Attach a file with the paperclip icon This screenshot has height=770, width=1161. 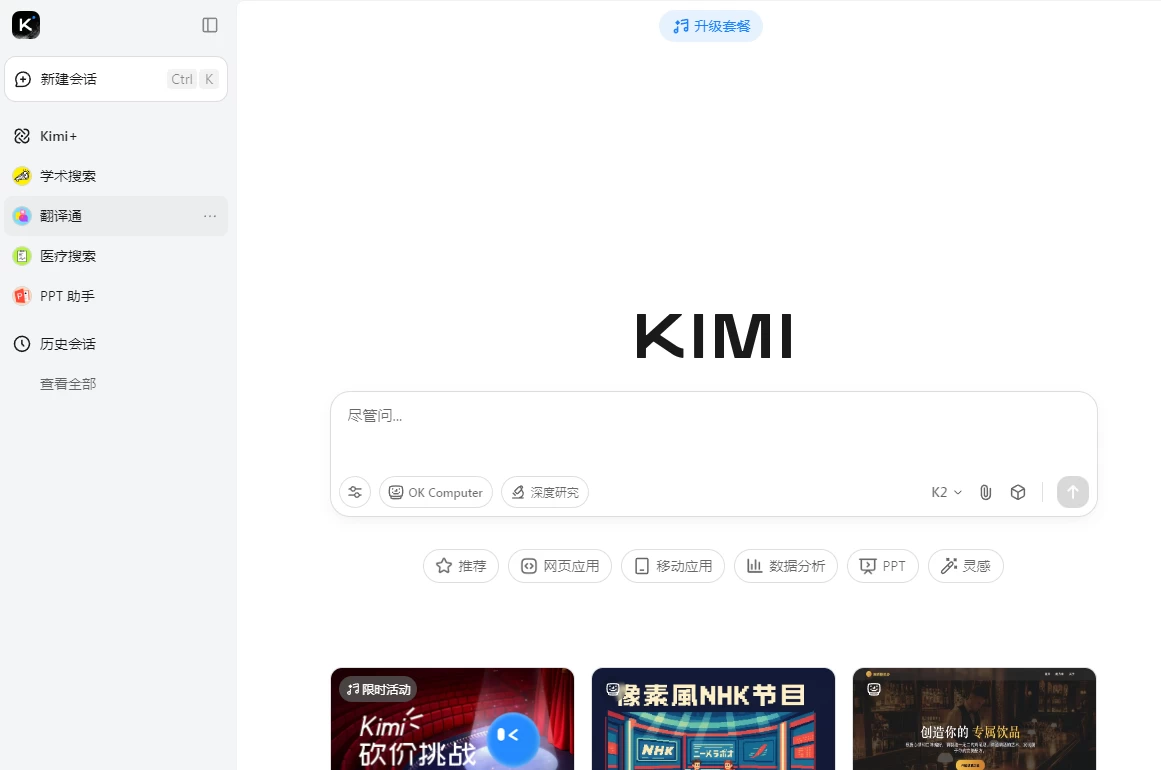pyautogui.click(x=985, y=492)
